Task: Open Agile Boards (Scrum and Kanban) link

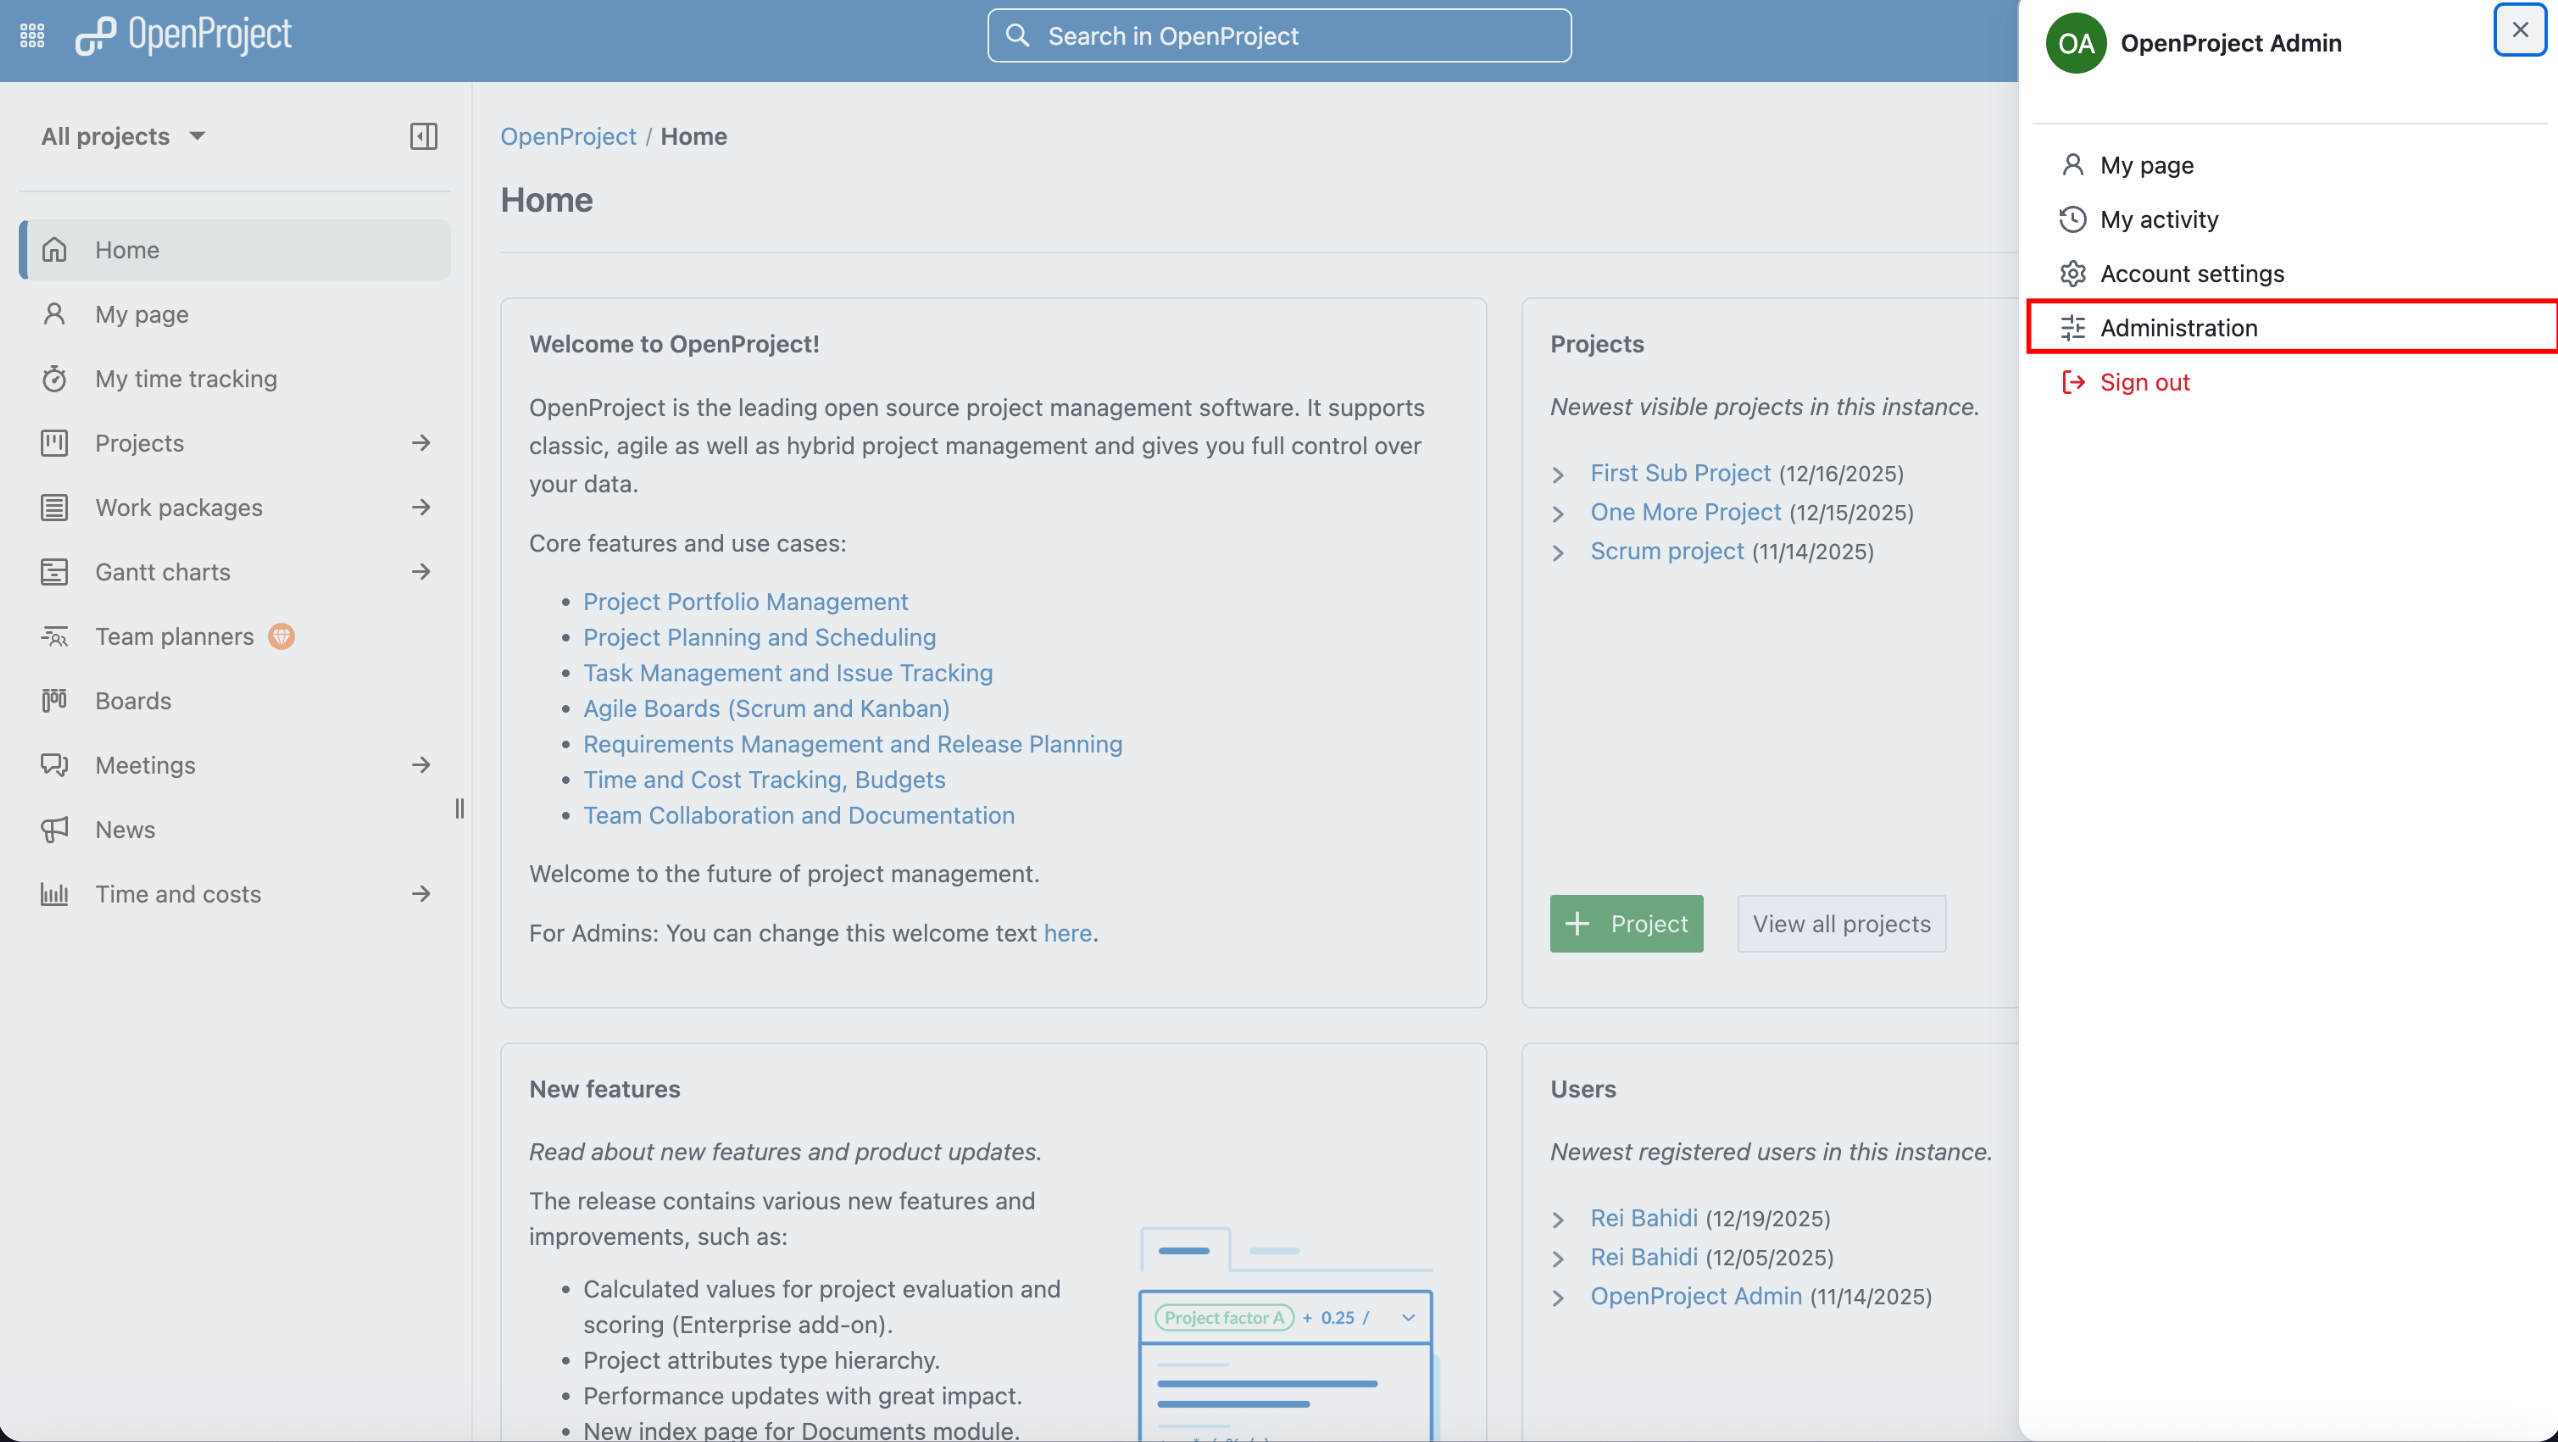Action: click(766, 709)
